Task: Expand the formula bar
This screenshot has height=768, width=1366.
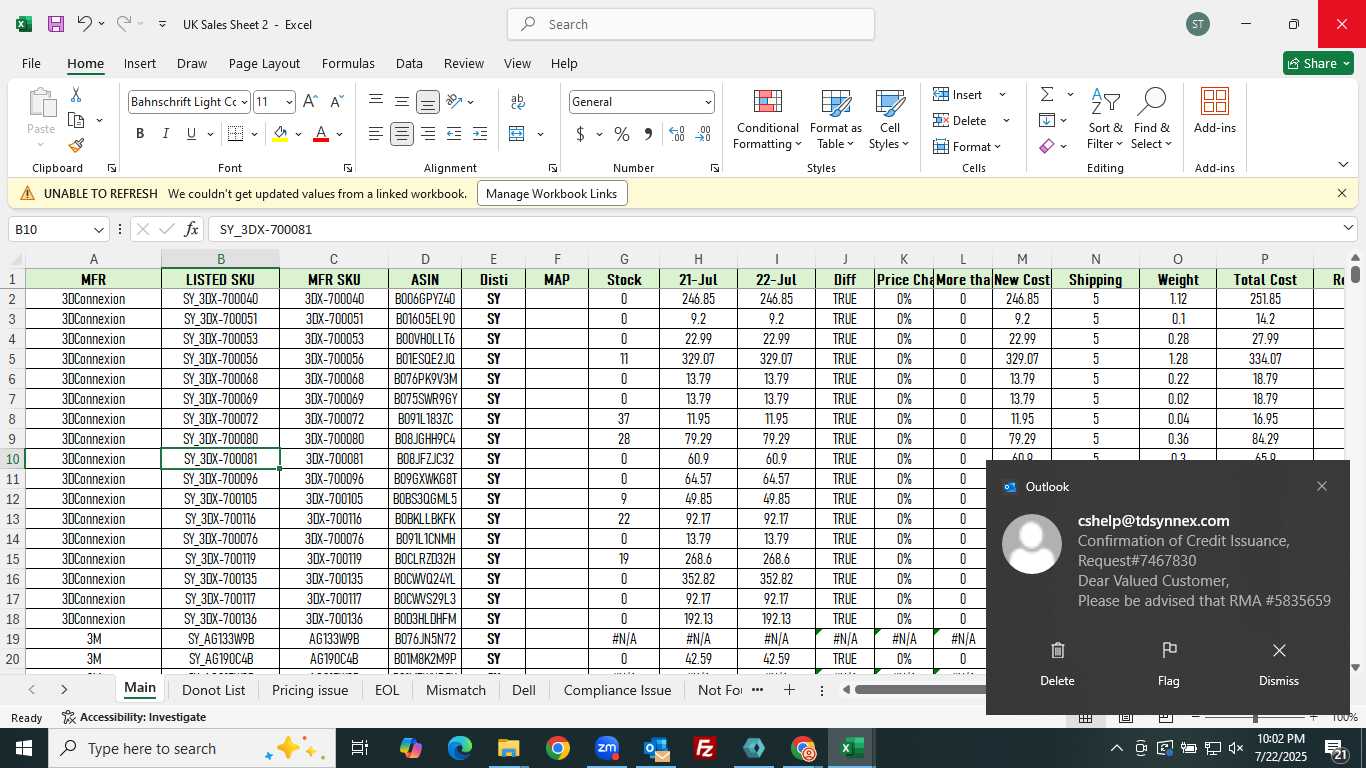Action: pos(1348,229)
